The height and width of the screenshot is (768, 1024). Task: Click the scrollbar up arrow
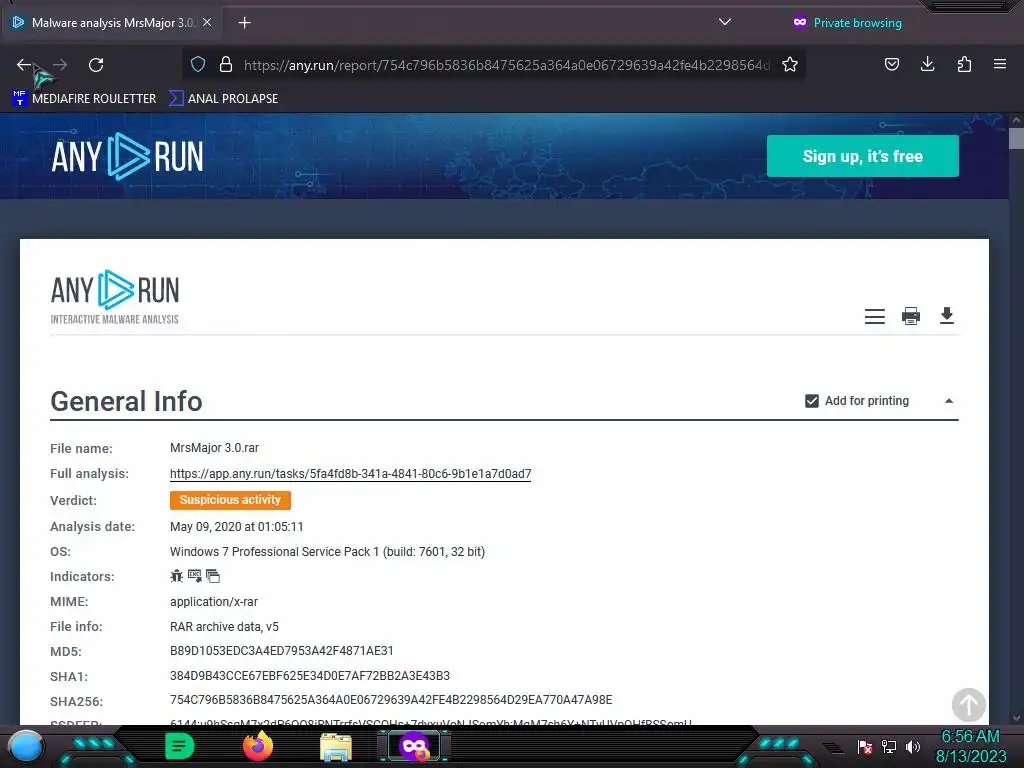point(1016,120)
